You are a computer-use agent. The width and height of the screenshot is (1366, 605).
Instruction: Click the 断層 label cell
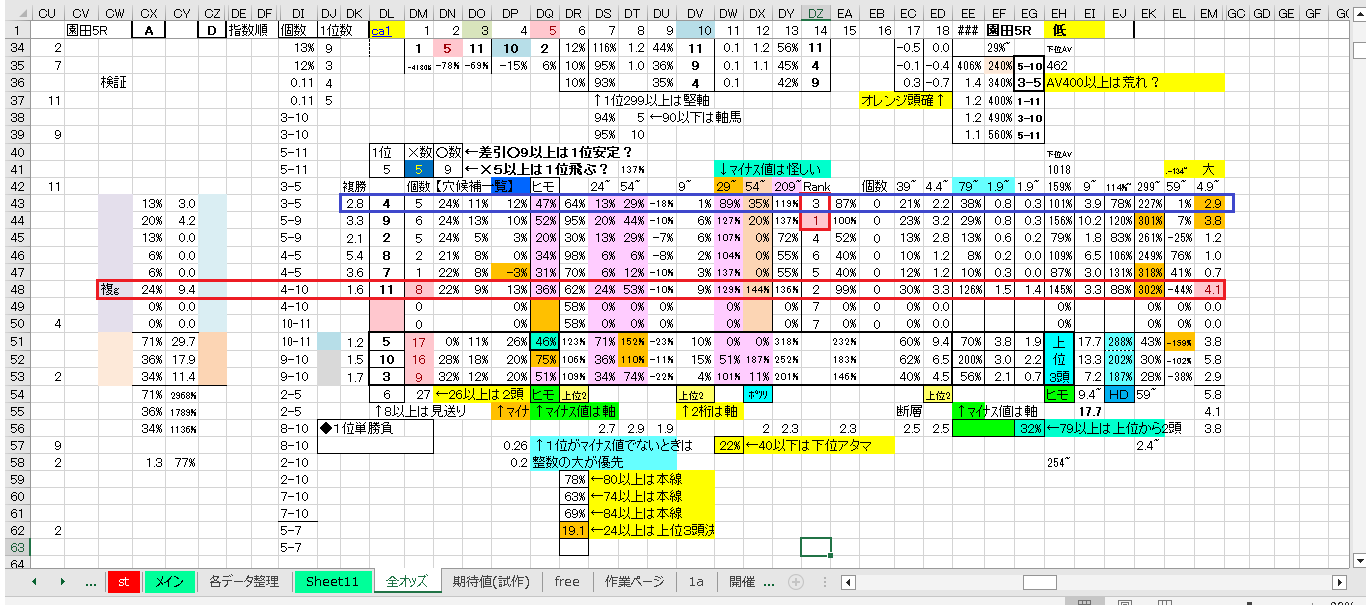908,412
